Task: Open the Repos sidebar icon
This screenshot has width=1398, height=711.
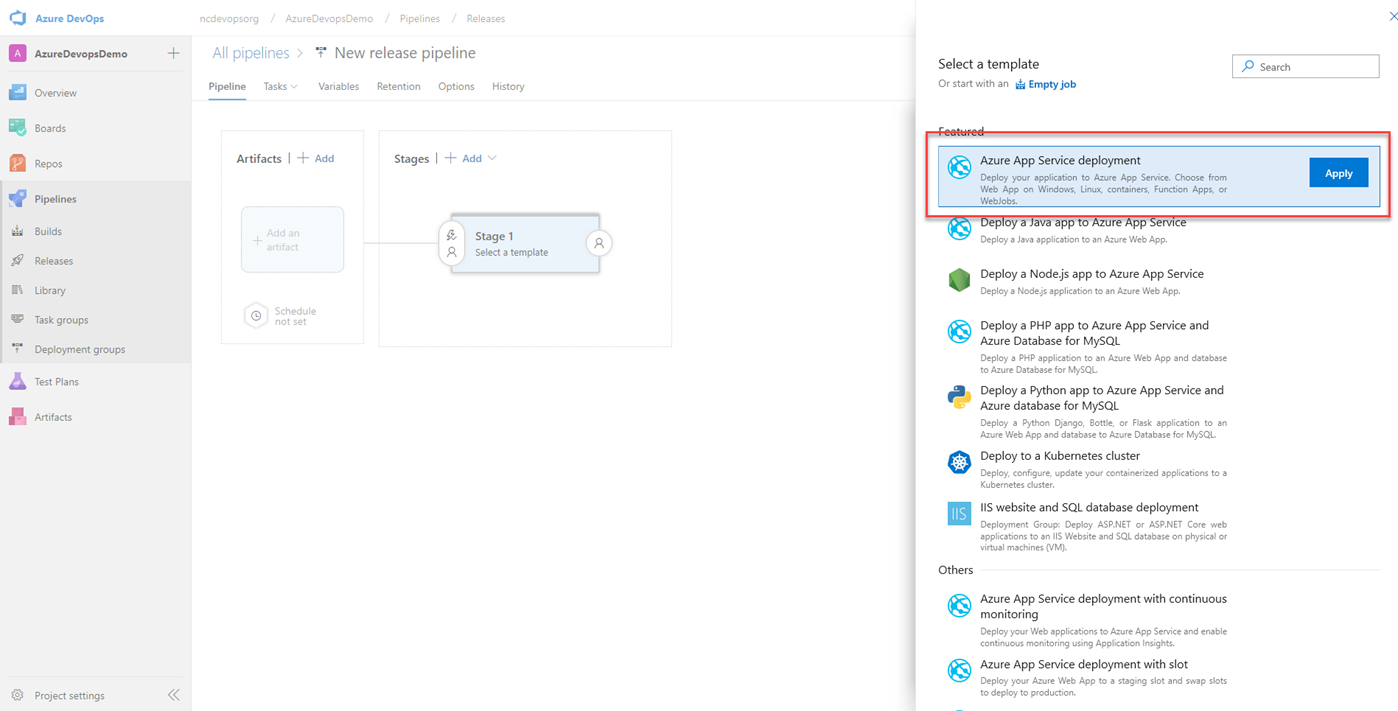Action: coord(17,163)
